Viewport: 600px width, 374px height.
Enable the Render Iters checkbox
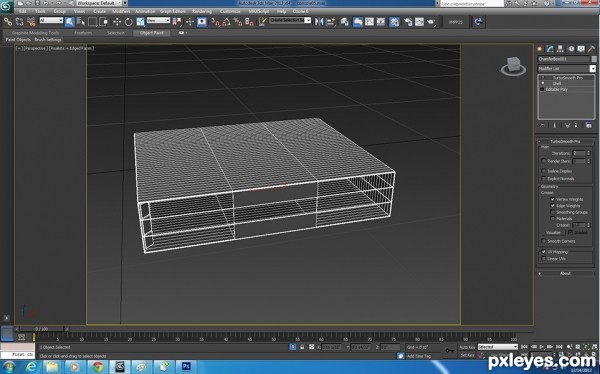click(x=543, y=161)
